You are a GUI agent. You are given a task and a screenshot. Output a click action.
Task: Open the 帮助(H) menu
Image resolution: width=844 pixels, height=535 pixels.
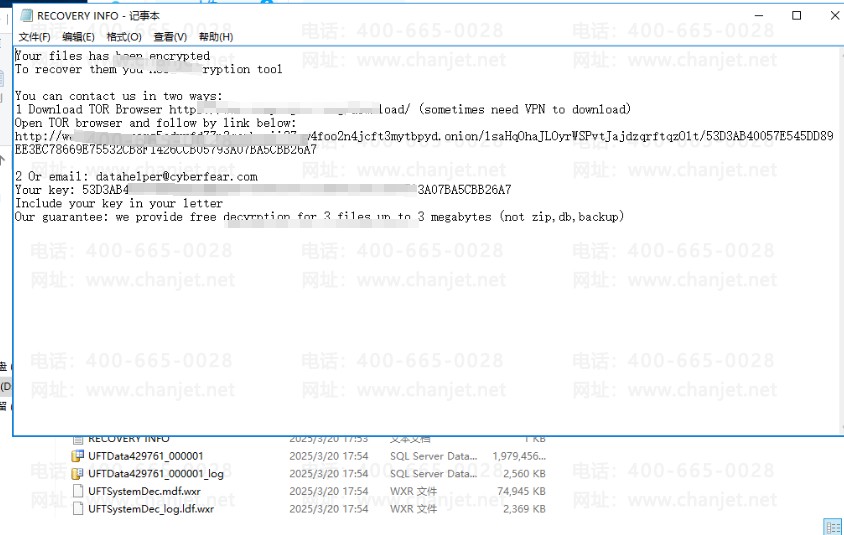point(215,37)
